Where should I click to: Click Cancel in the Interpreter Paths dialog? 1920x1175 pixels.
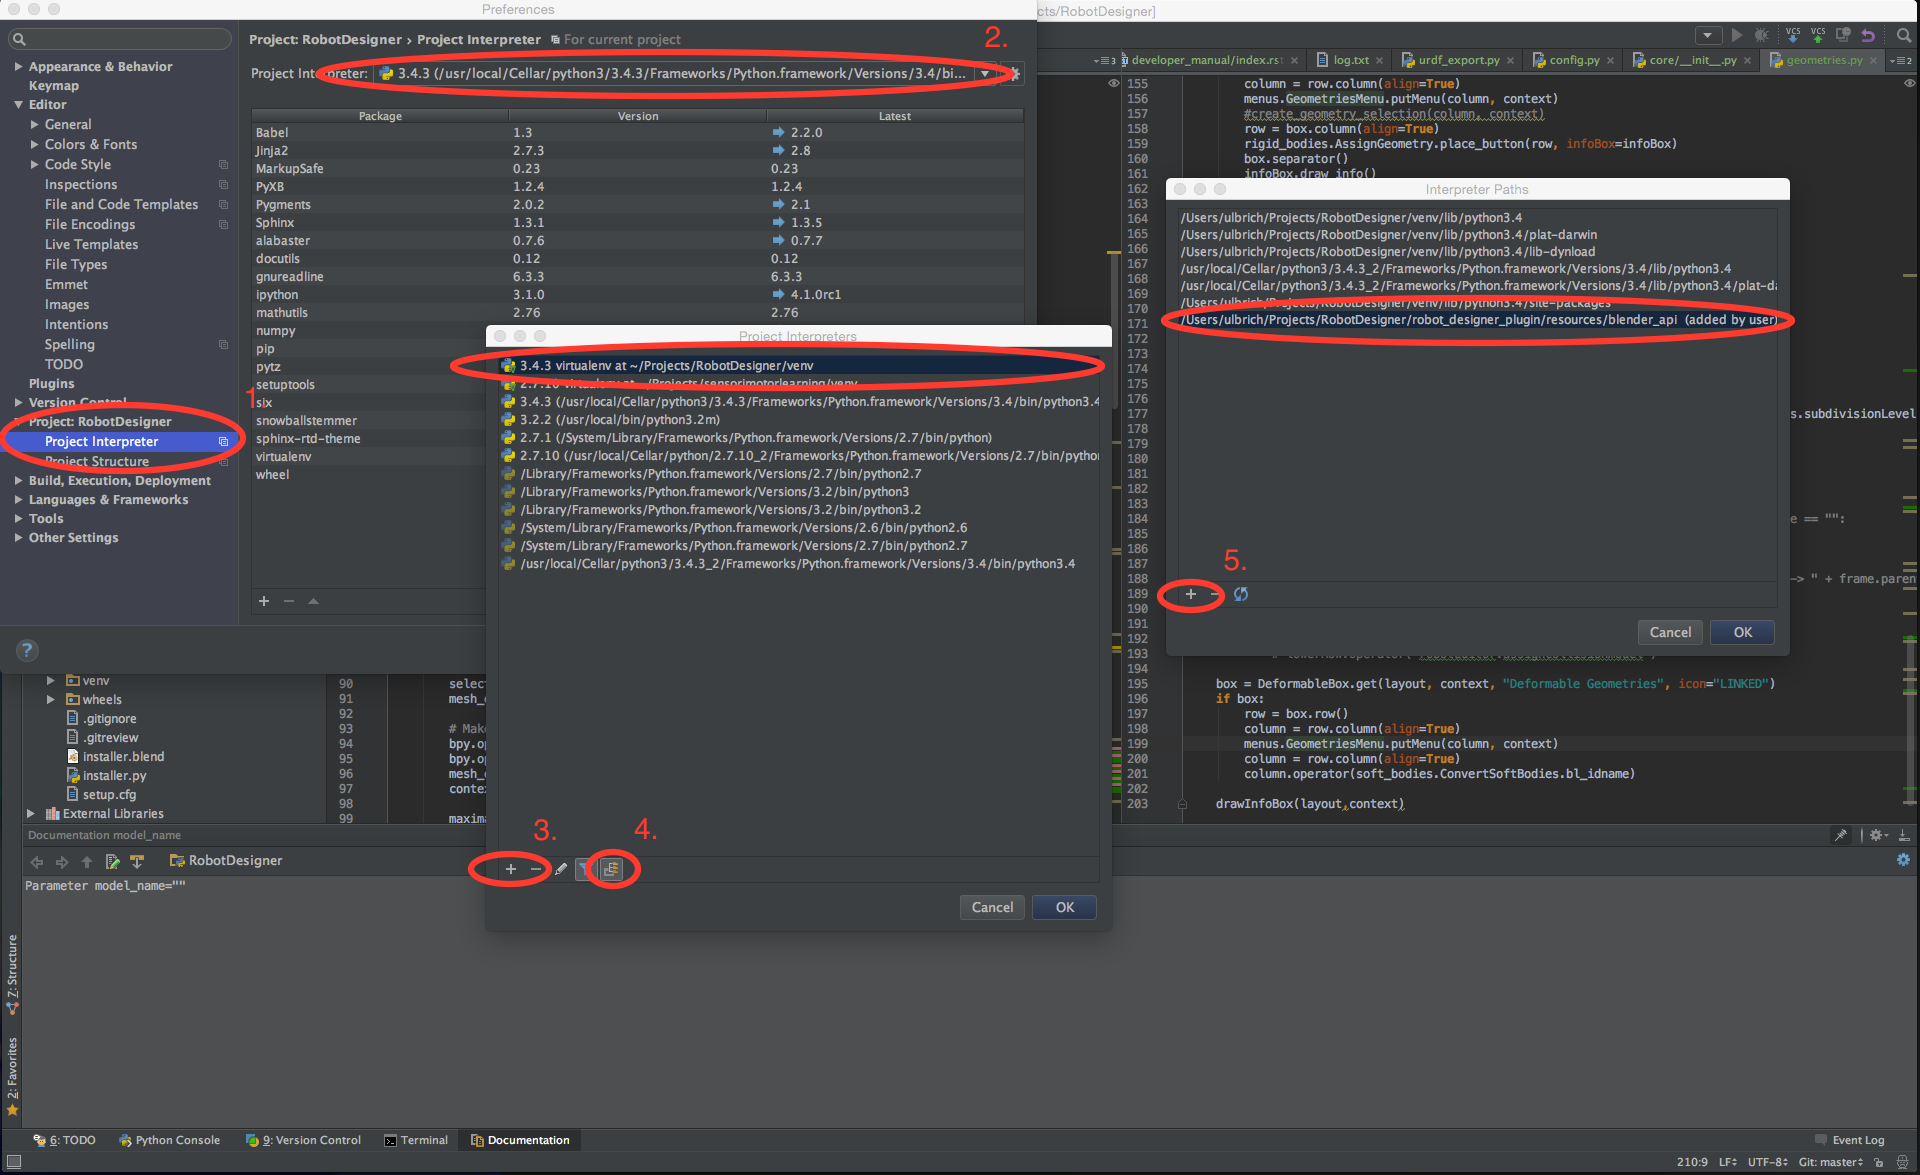pos(1670,632)
